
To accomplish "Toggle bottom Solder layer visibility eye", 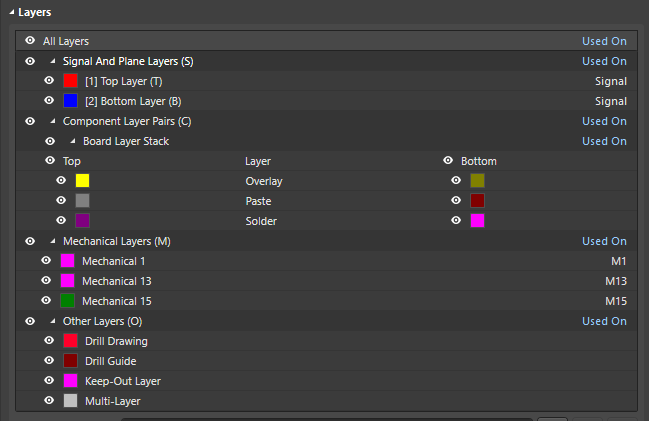I will tap(456, 220).
